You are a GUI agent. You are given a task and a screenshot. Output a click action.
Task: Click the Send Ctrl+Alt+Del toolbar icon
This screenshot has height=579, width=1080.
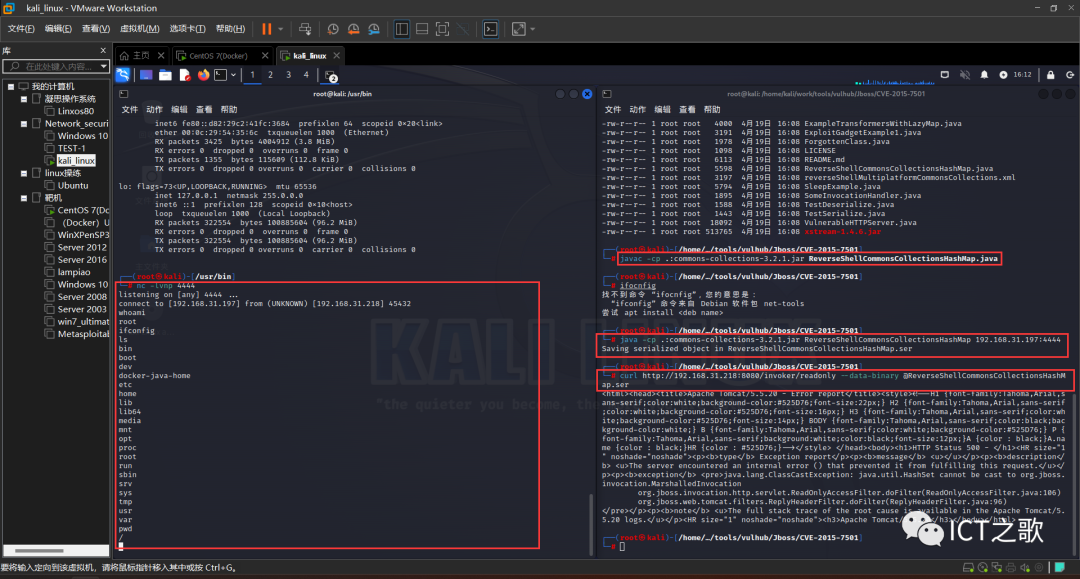tap(305, 29)
